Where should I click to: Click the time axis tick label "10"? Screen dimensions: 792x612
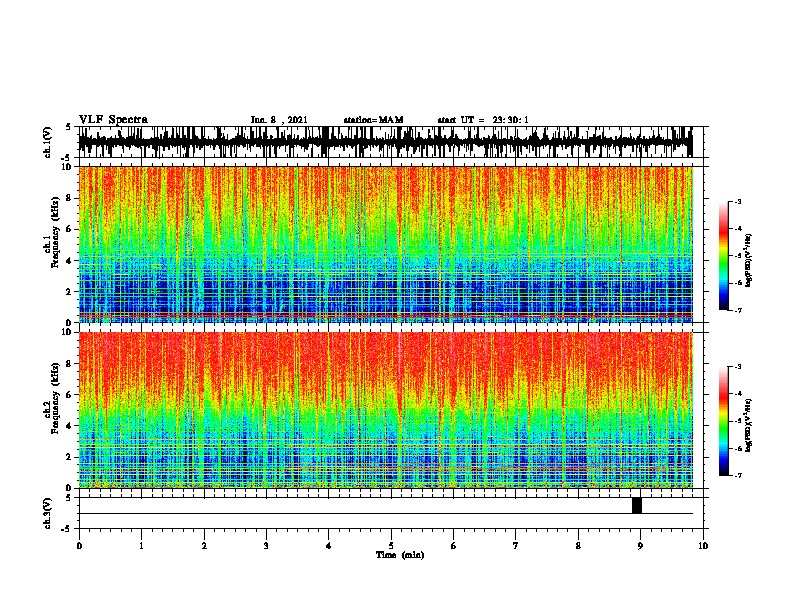(703, 545)
